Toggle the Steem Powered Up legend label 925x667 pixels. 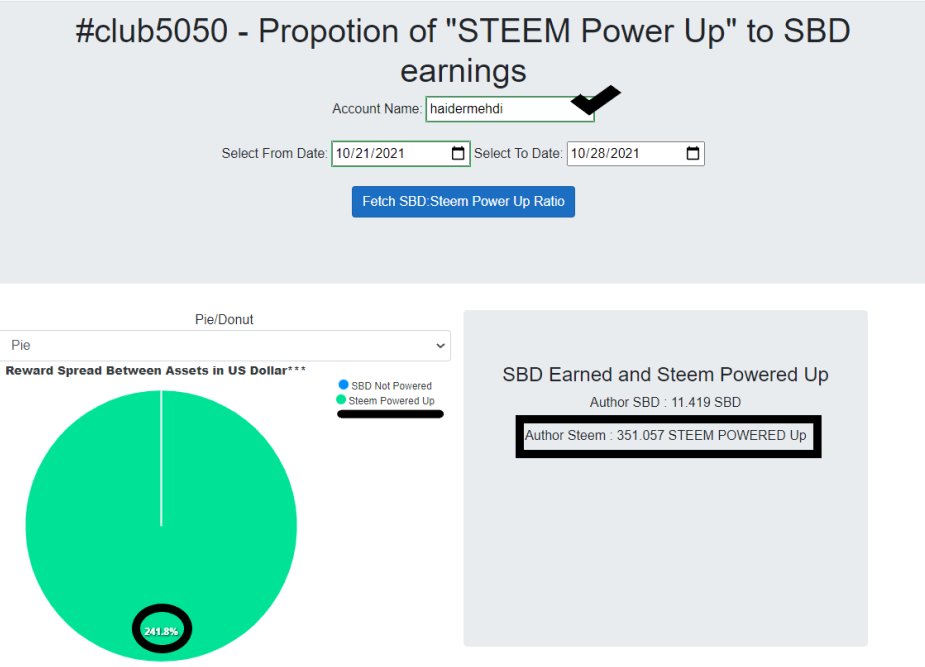coord(392,401)
